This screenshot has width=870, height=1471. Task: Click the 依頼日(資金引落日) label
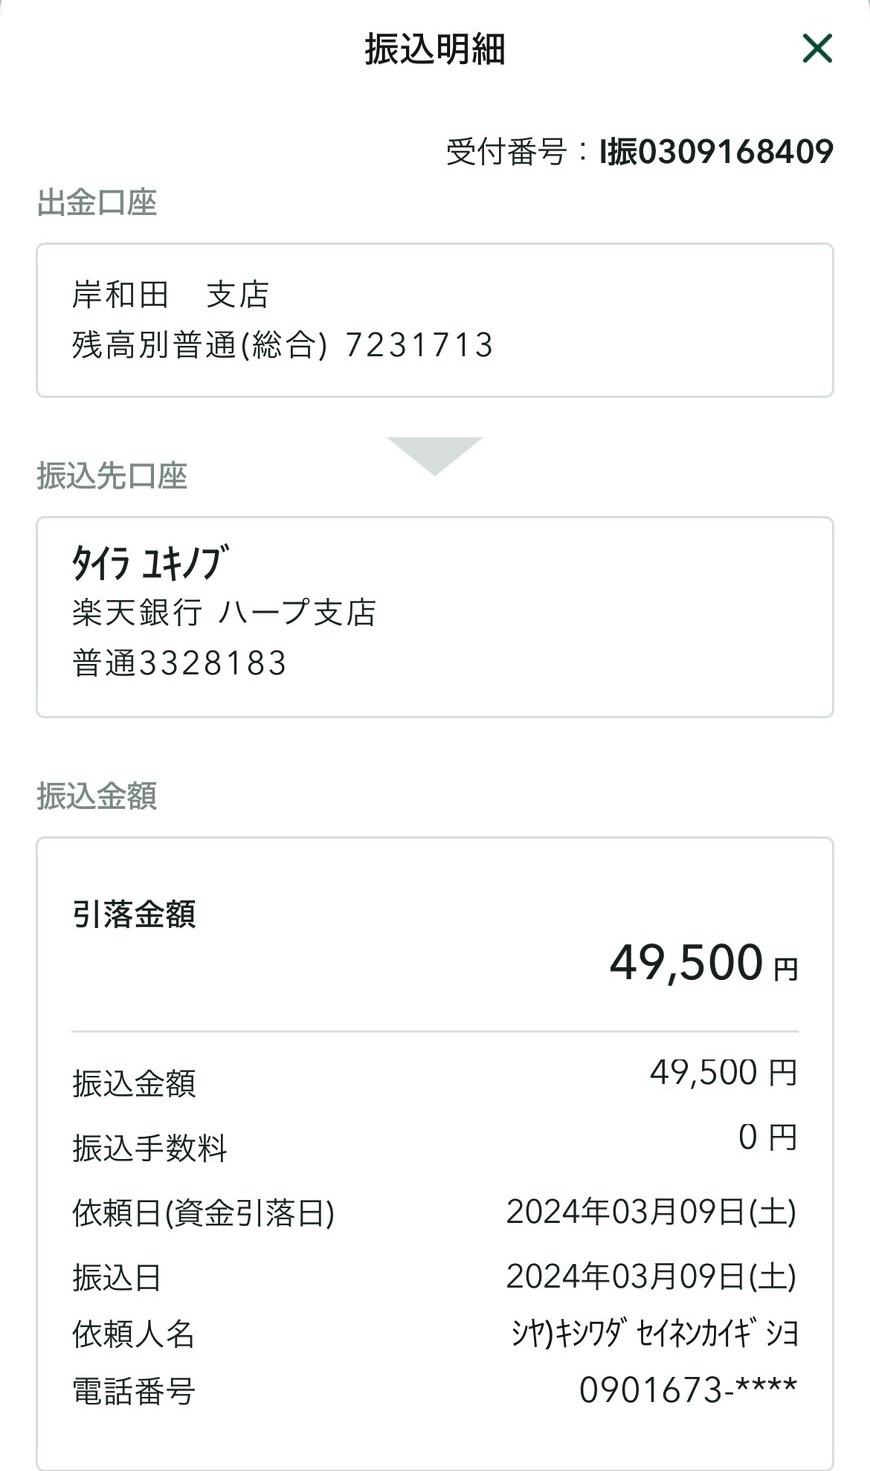(x=203, y=1213)
